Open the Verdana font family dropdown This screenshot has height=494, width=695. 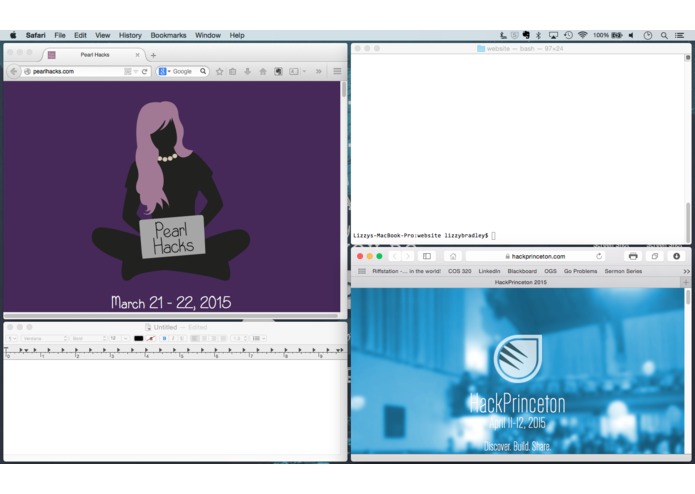44,338
